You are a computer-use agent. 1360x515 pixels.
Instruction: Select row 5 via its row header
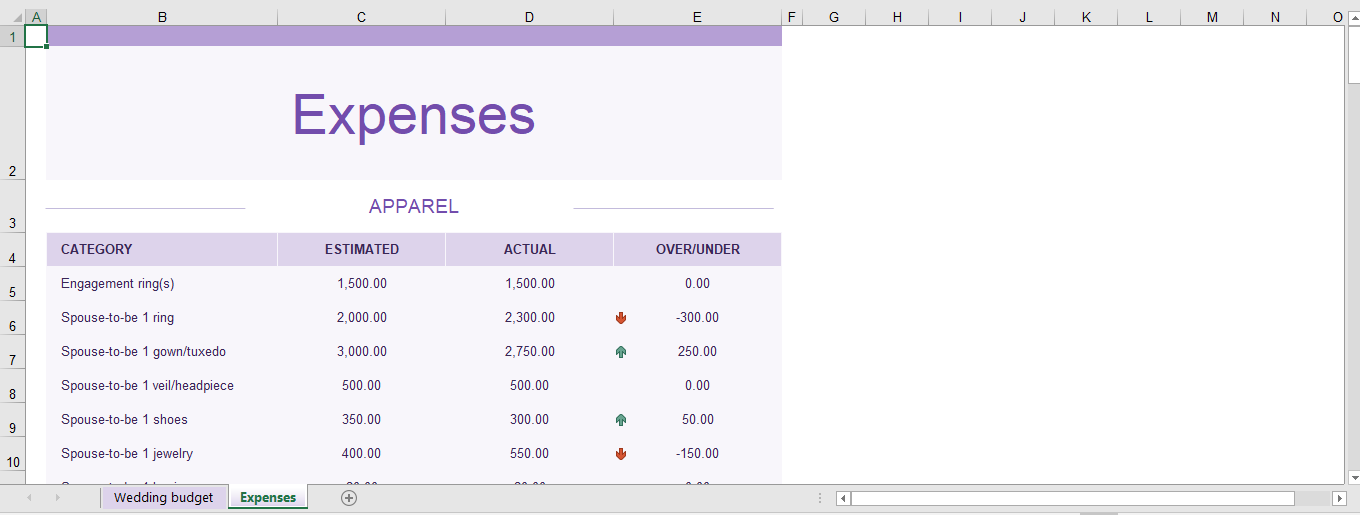(12, 291)
